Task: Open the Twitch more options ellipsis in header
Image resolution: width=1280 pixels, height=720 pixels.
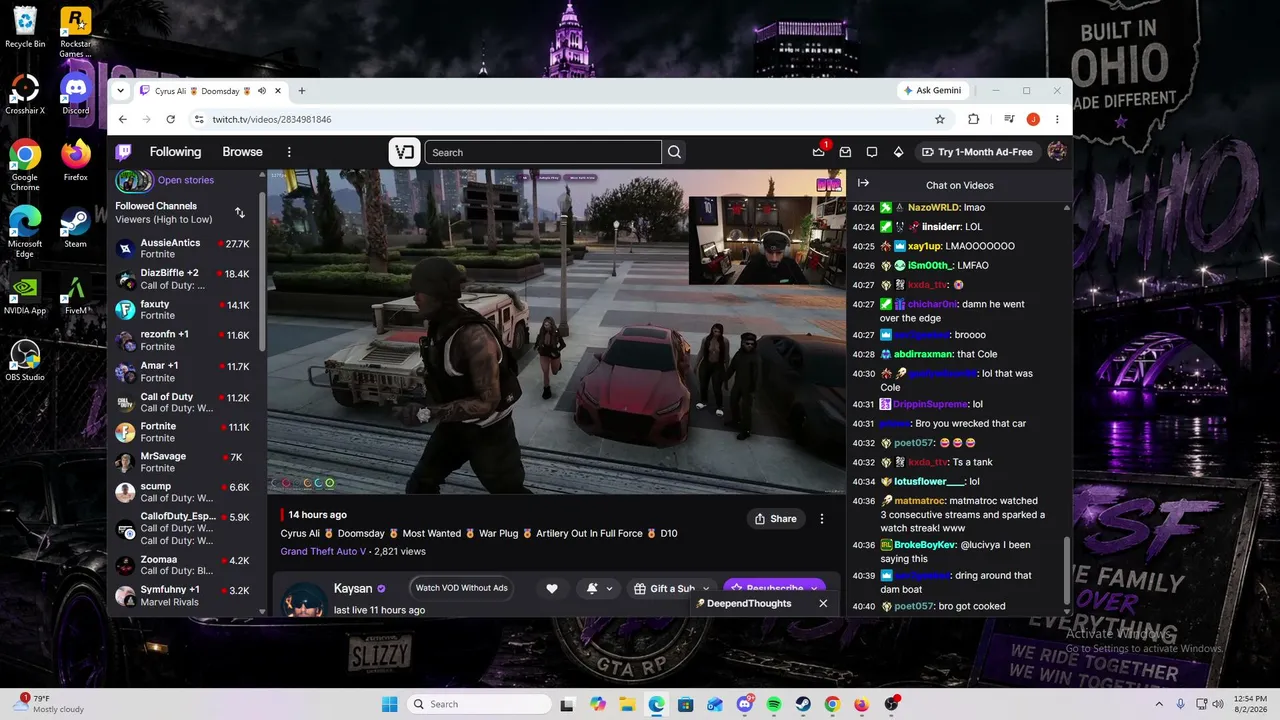Action: coord(289,152)
